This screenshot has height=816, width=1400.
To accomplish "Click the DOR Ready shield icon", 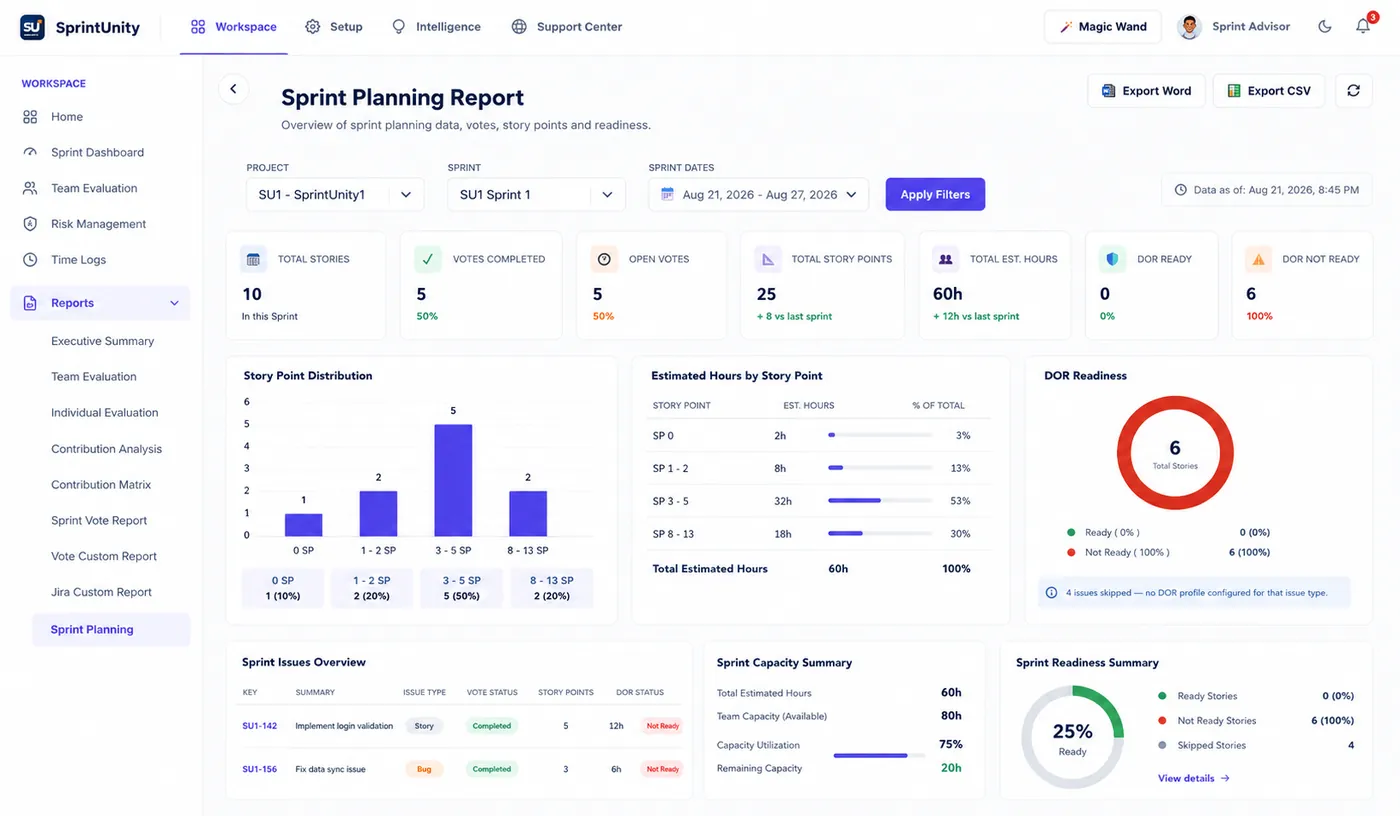I will pyautogui.click(x=1112, y=259).
